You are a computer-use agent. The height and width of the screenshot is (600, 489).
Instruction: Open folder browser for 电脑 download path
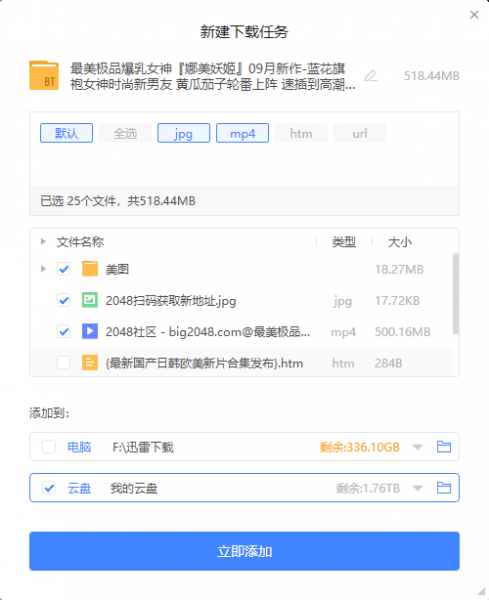point(444,447)
